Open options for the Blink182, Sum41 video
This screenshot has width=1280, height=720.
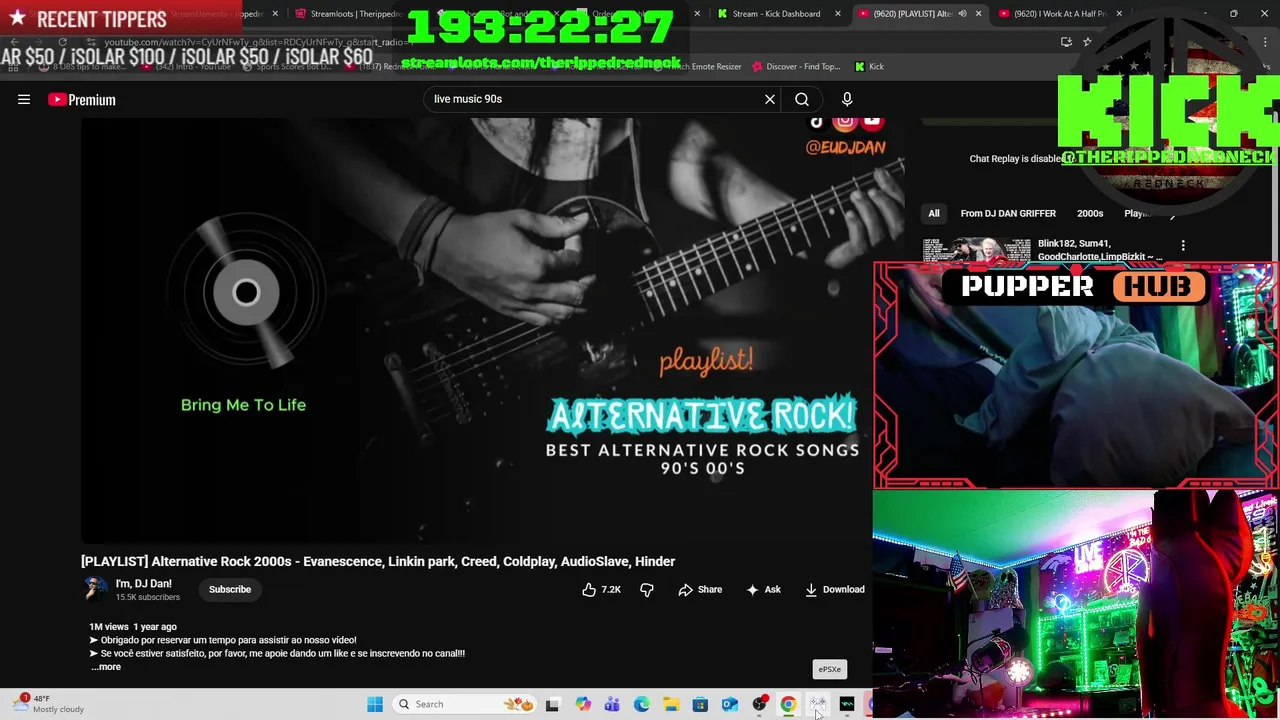click(1183, 246)
